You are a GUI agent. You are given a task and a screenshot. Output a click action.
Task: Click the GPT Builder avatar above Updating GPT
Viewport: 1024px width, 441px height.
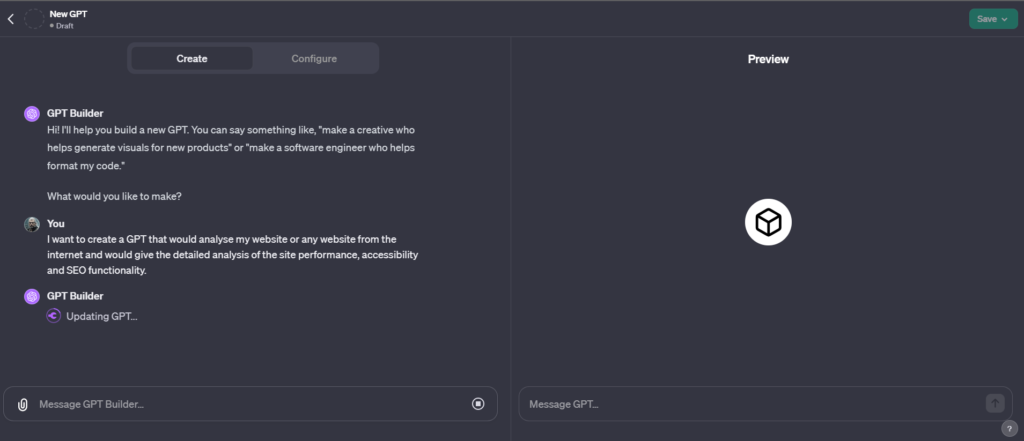click(32, 297)
